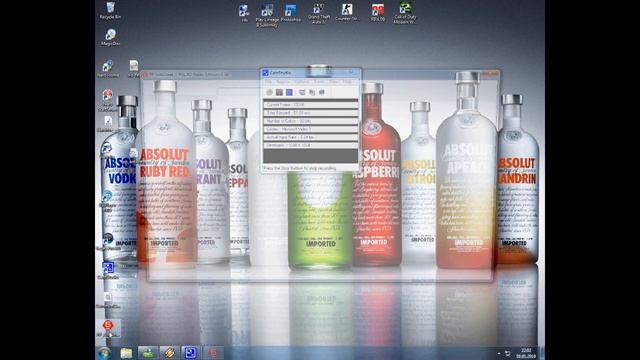Click the red application taskbar button
This screenshot has height=360, width=640.
pyautogui.click(x=213, y=353)
